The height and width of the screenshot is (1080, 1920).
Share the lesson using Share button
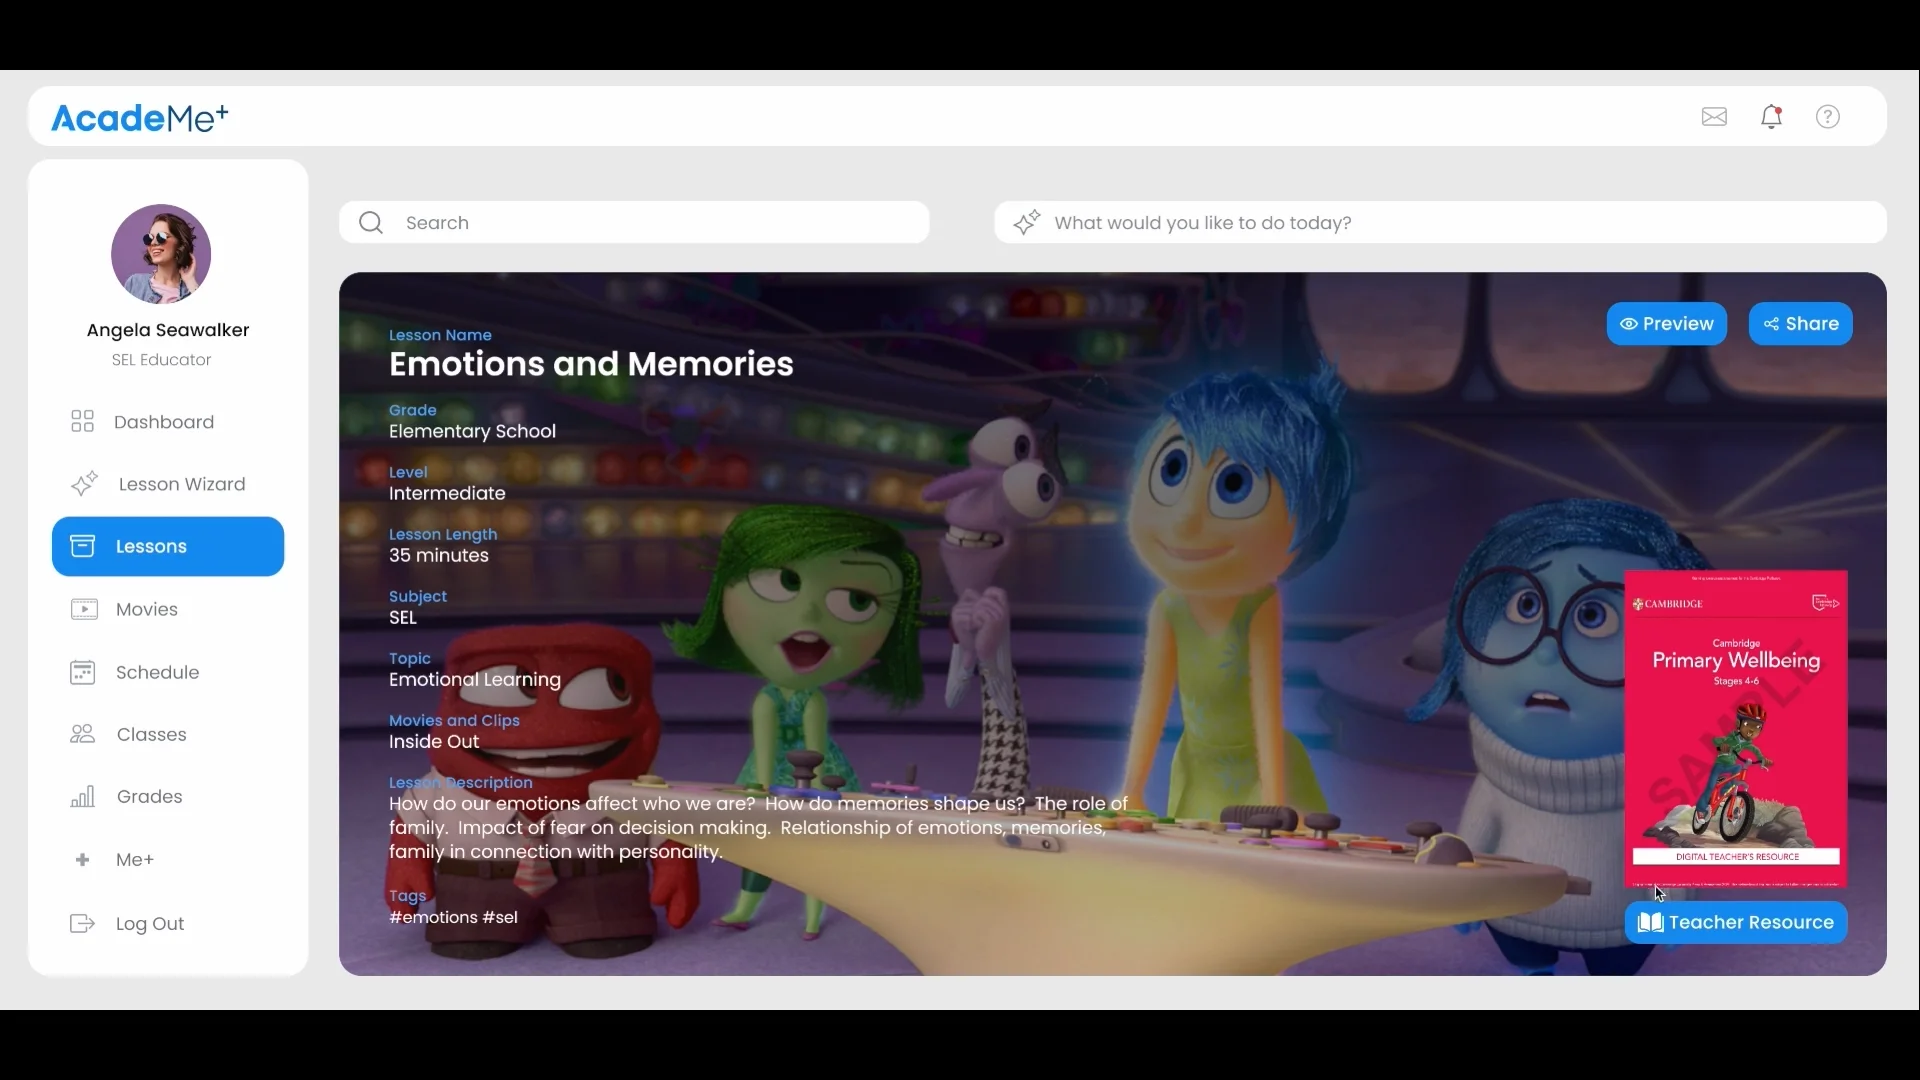click(1801, 323)
